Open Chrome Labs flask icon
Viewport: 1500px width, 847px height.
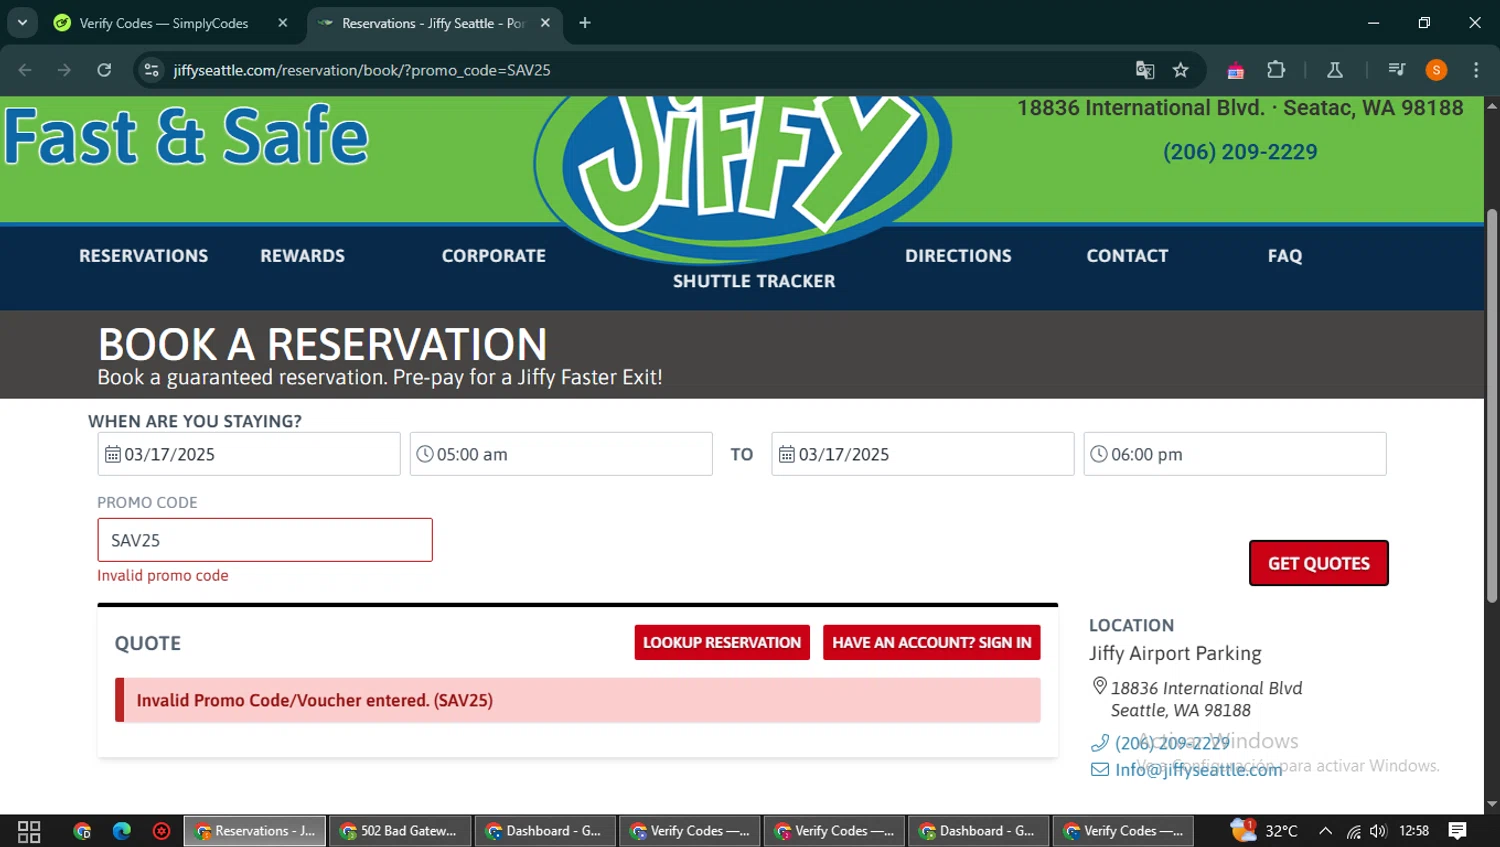tap(1335, 70)
